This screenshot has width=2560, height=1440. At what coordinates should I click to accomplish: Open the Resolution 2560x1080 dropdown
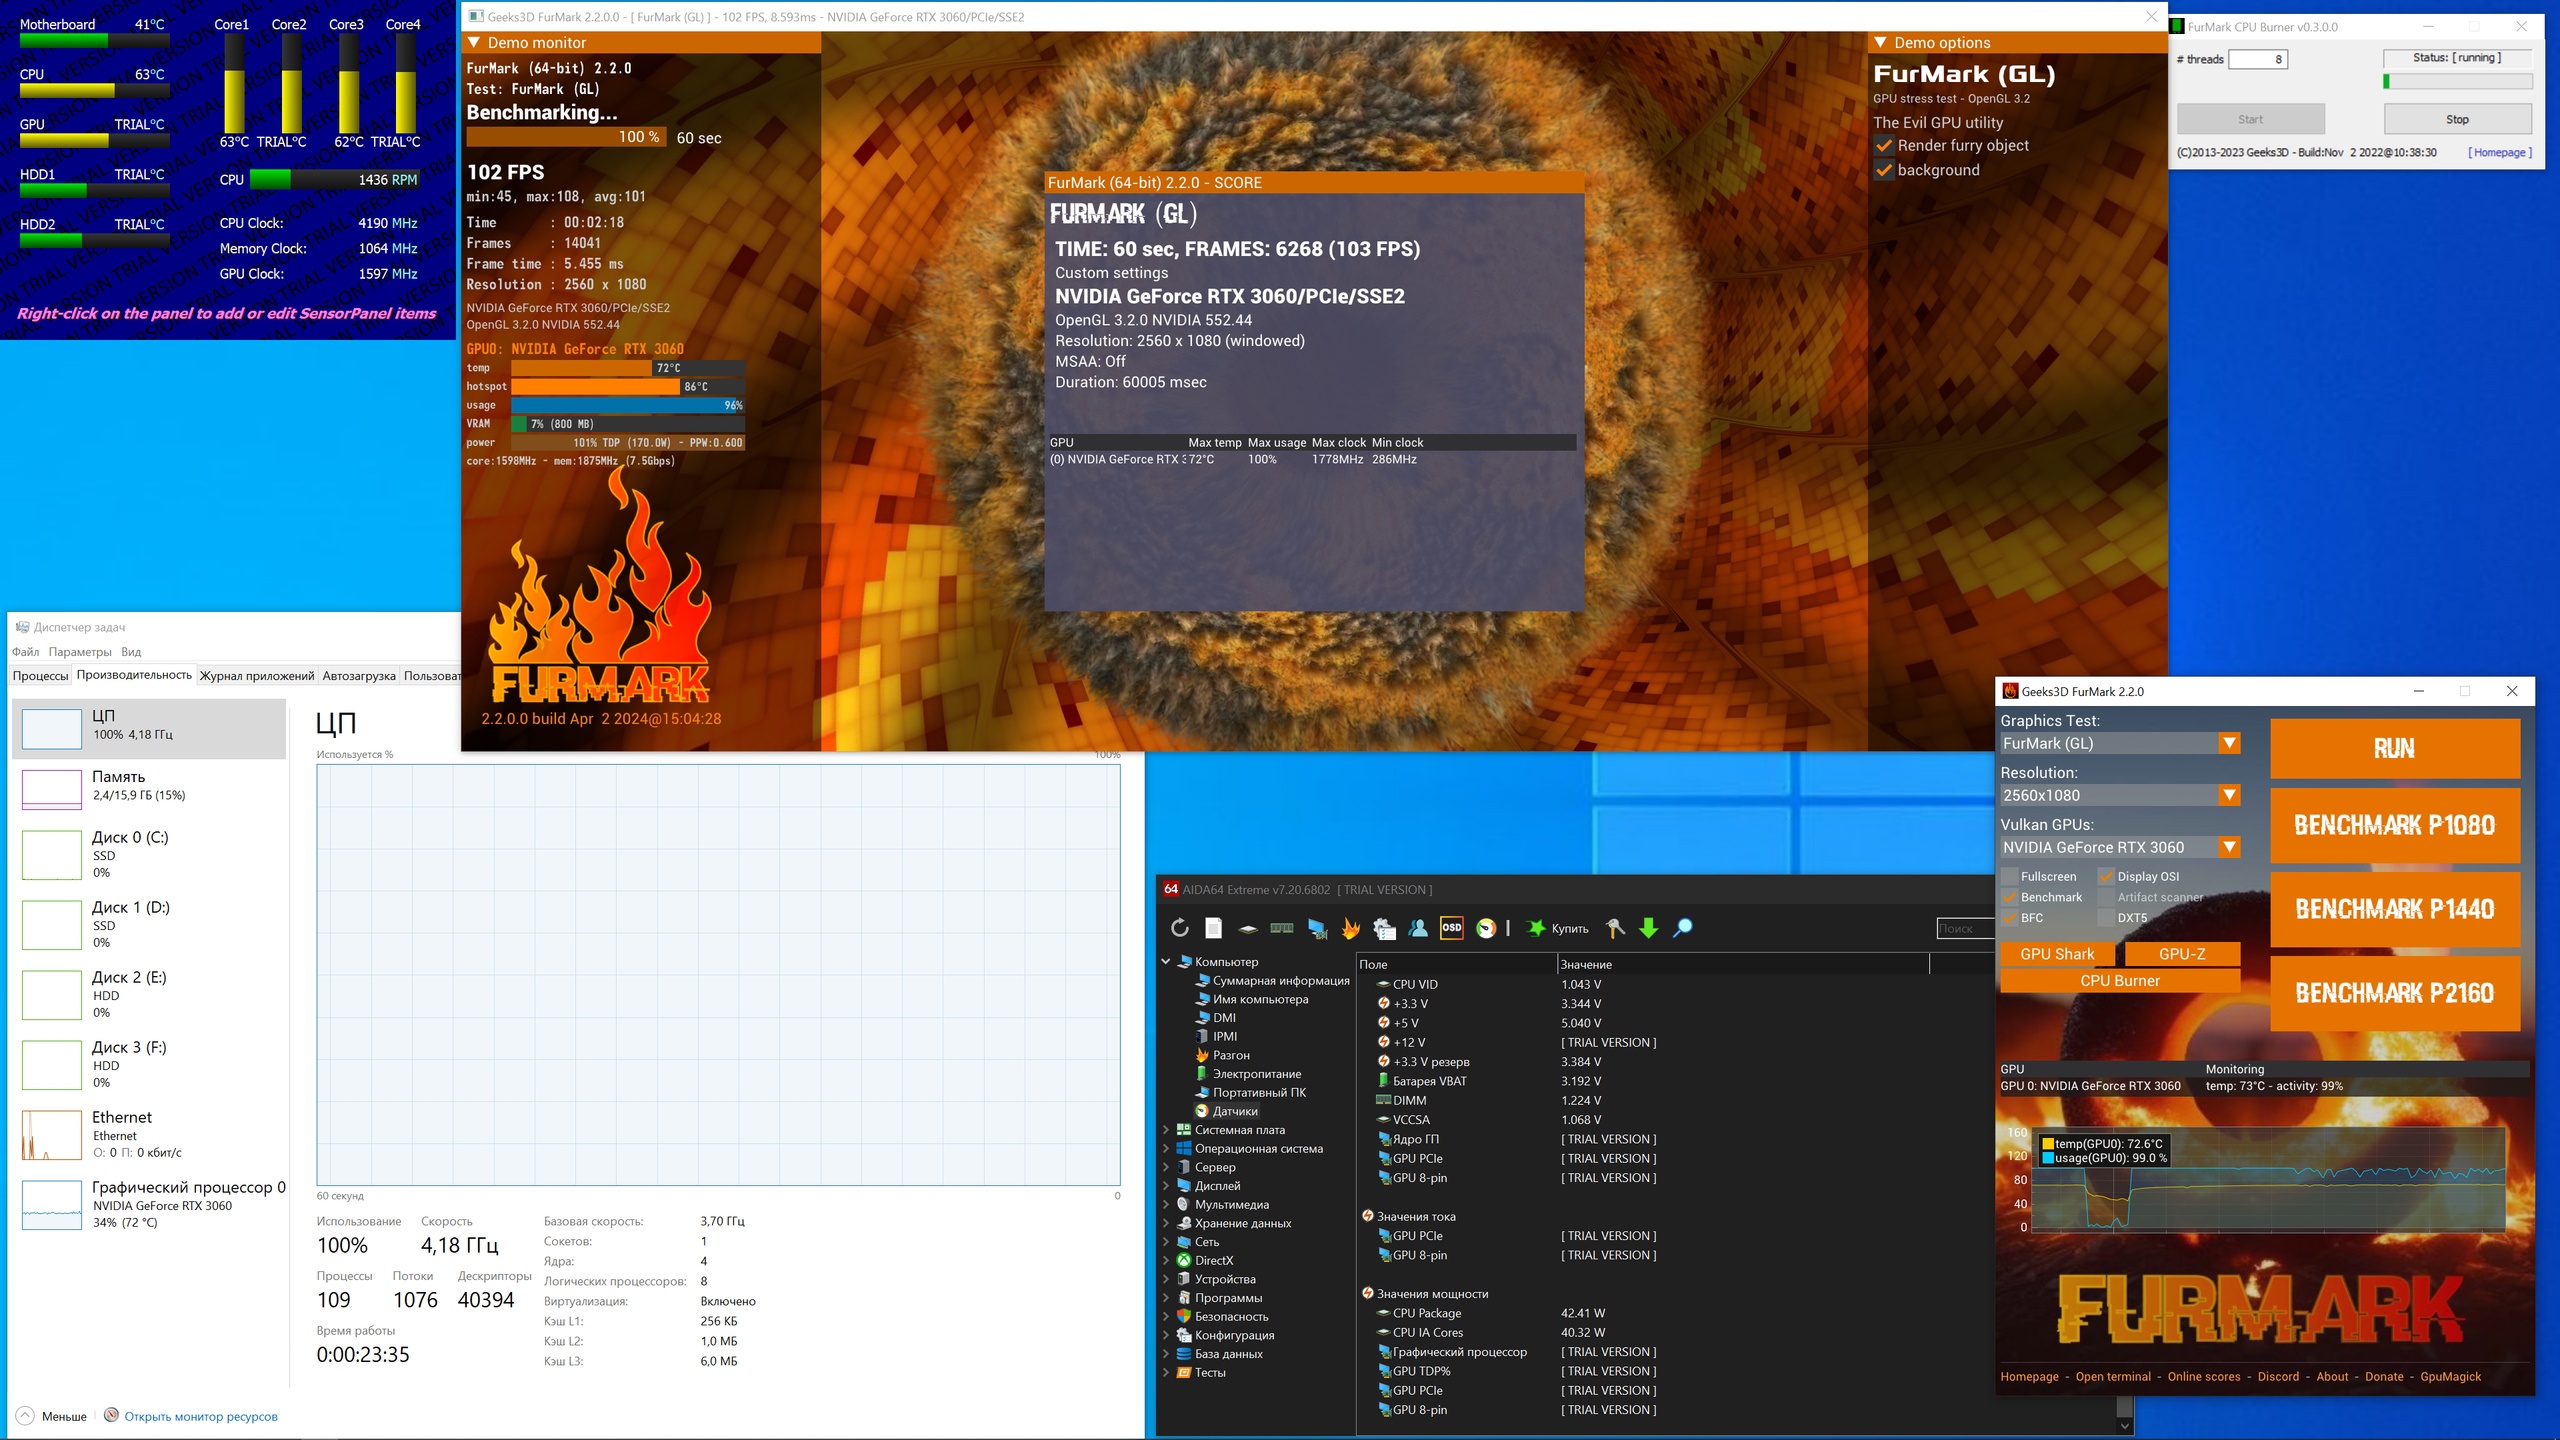click(x=2229, y=795)
